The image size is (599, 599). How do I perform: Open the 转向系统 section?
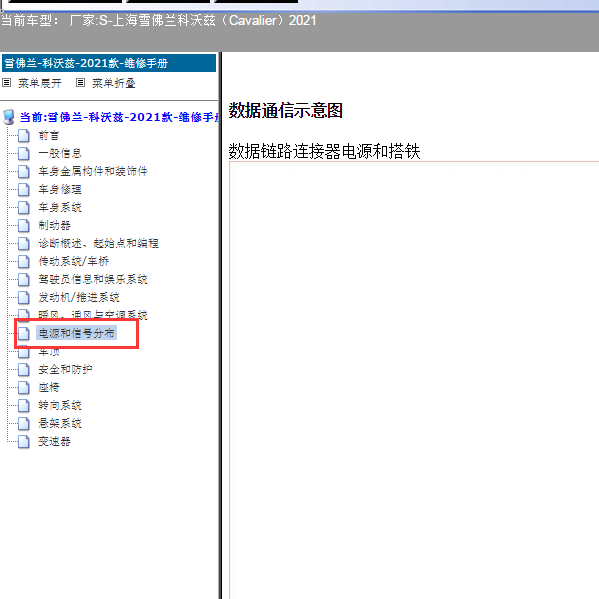60,405
